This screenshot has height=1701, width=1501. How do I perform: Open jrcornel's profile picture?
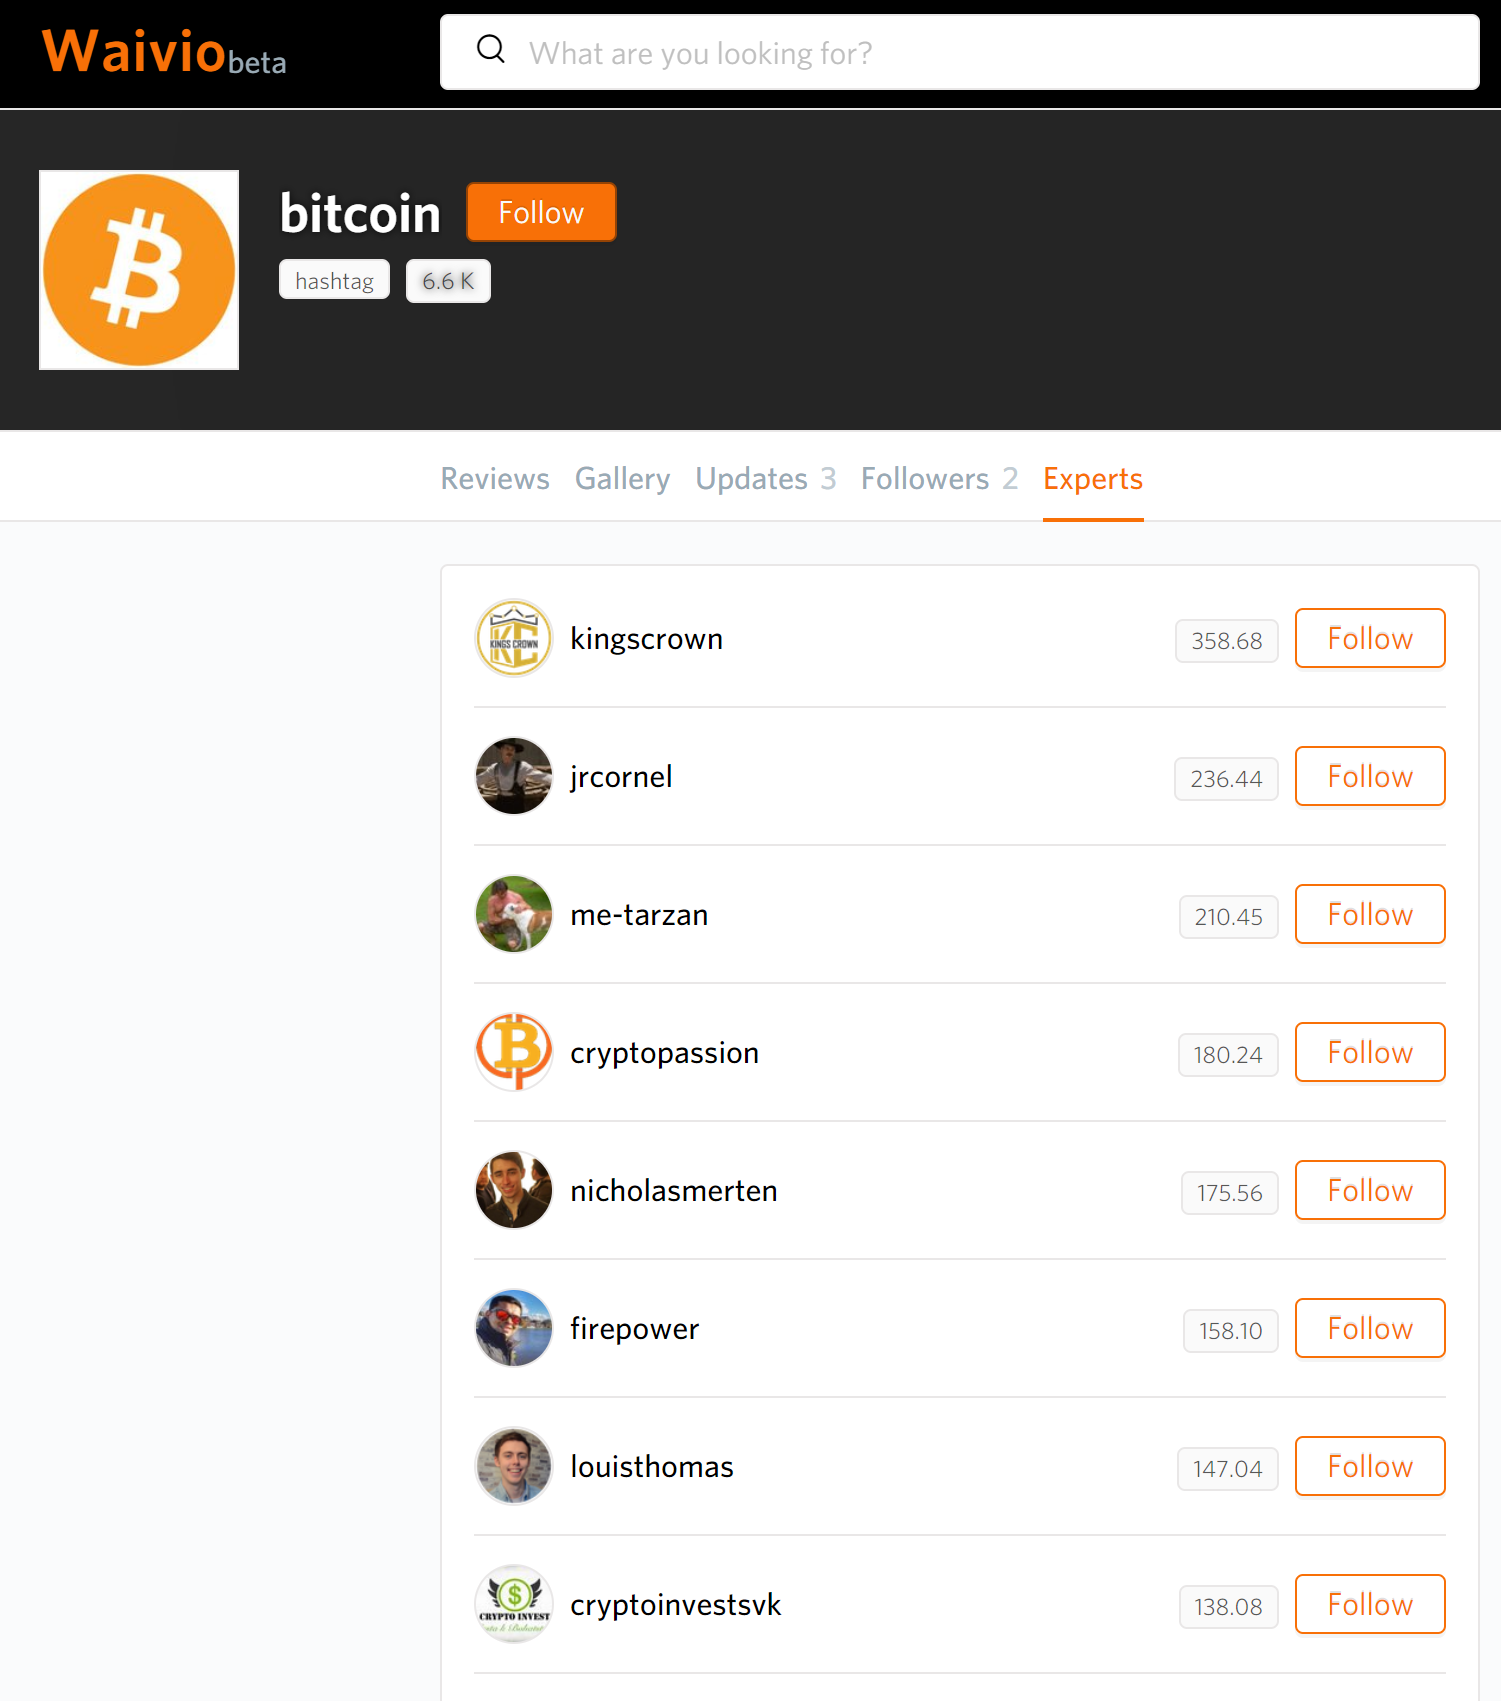point(514,776)
